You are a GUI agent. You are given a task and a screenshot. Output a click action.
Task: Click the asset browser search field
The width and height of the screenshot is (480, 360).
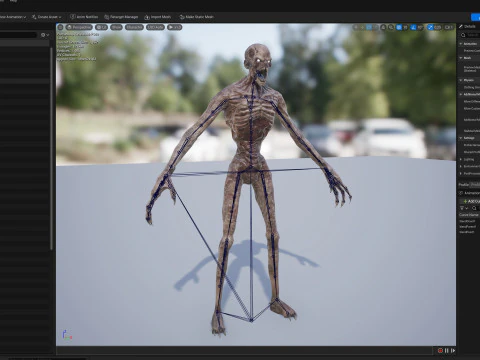pyautogui.click(x=18, y=35)
